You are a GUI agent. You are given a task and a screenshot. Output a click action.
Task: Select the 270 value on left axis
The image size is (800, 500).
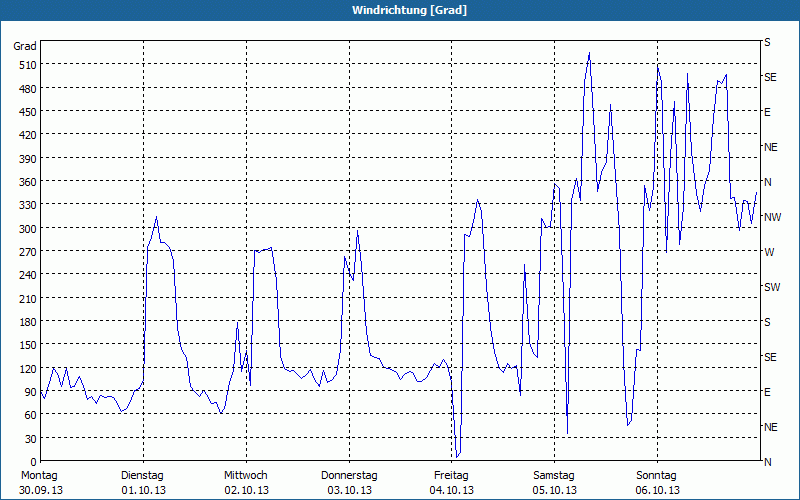tap(28, 252)
